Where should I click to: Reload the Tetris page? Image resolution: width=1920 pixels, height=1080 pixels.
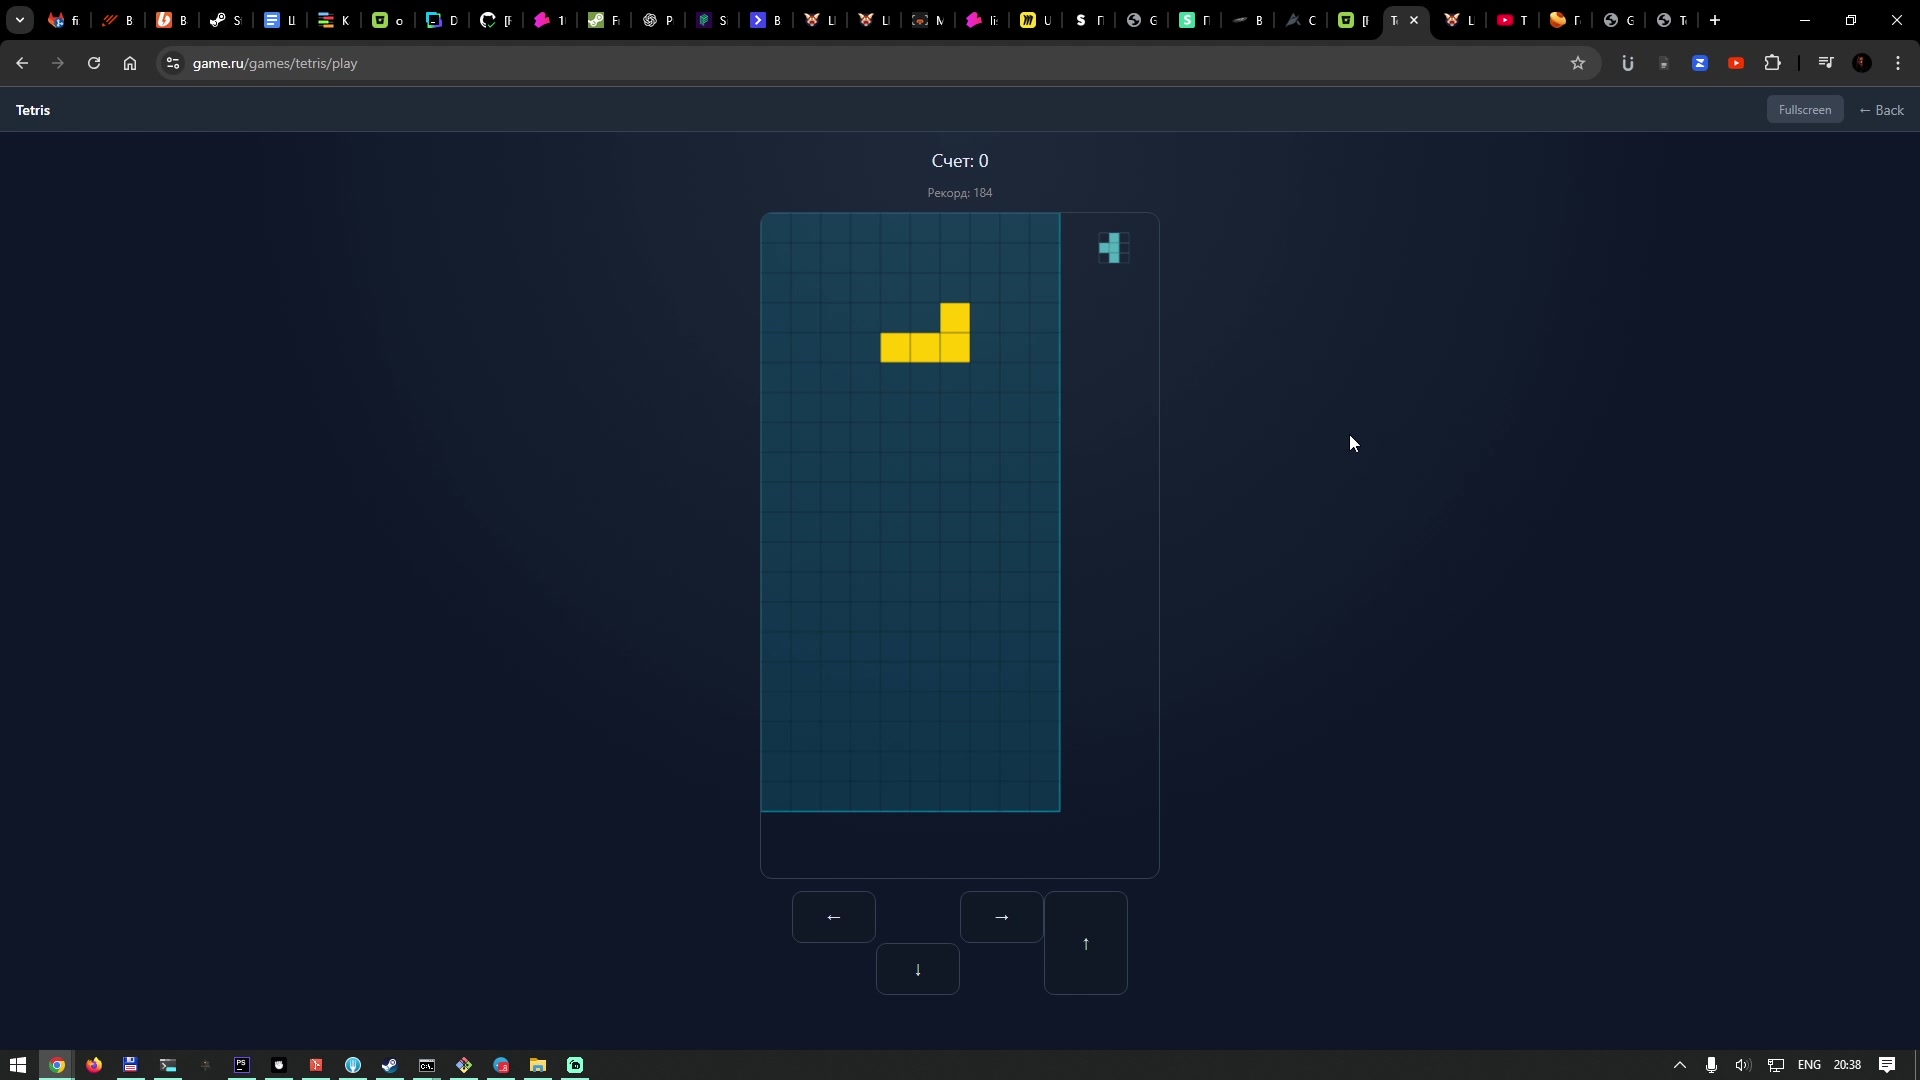click(x=94, y=63)
